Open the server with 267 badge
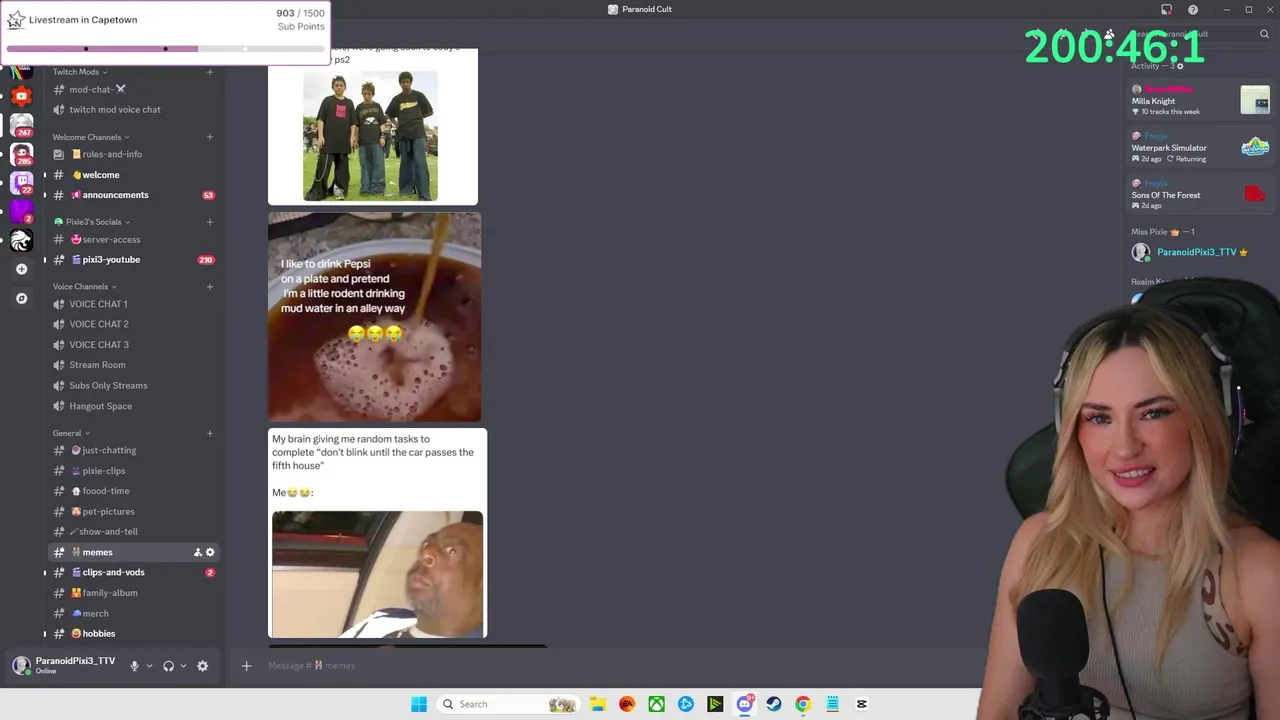 coord(21,126)
